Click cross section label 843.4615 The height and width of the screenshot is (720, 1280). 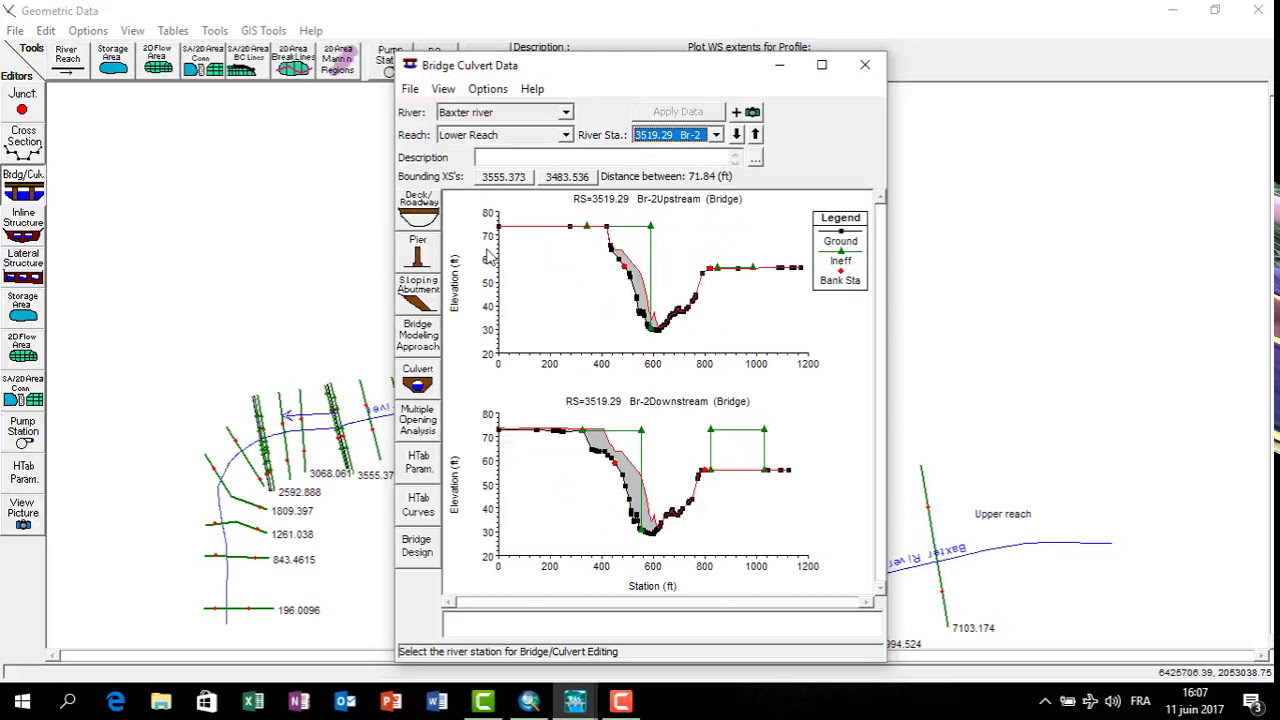point(294,560)
